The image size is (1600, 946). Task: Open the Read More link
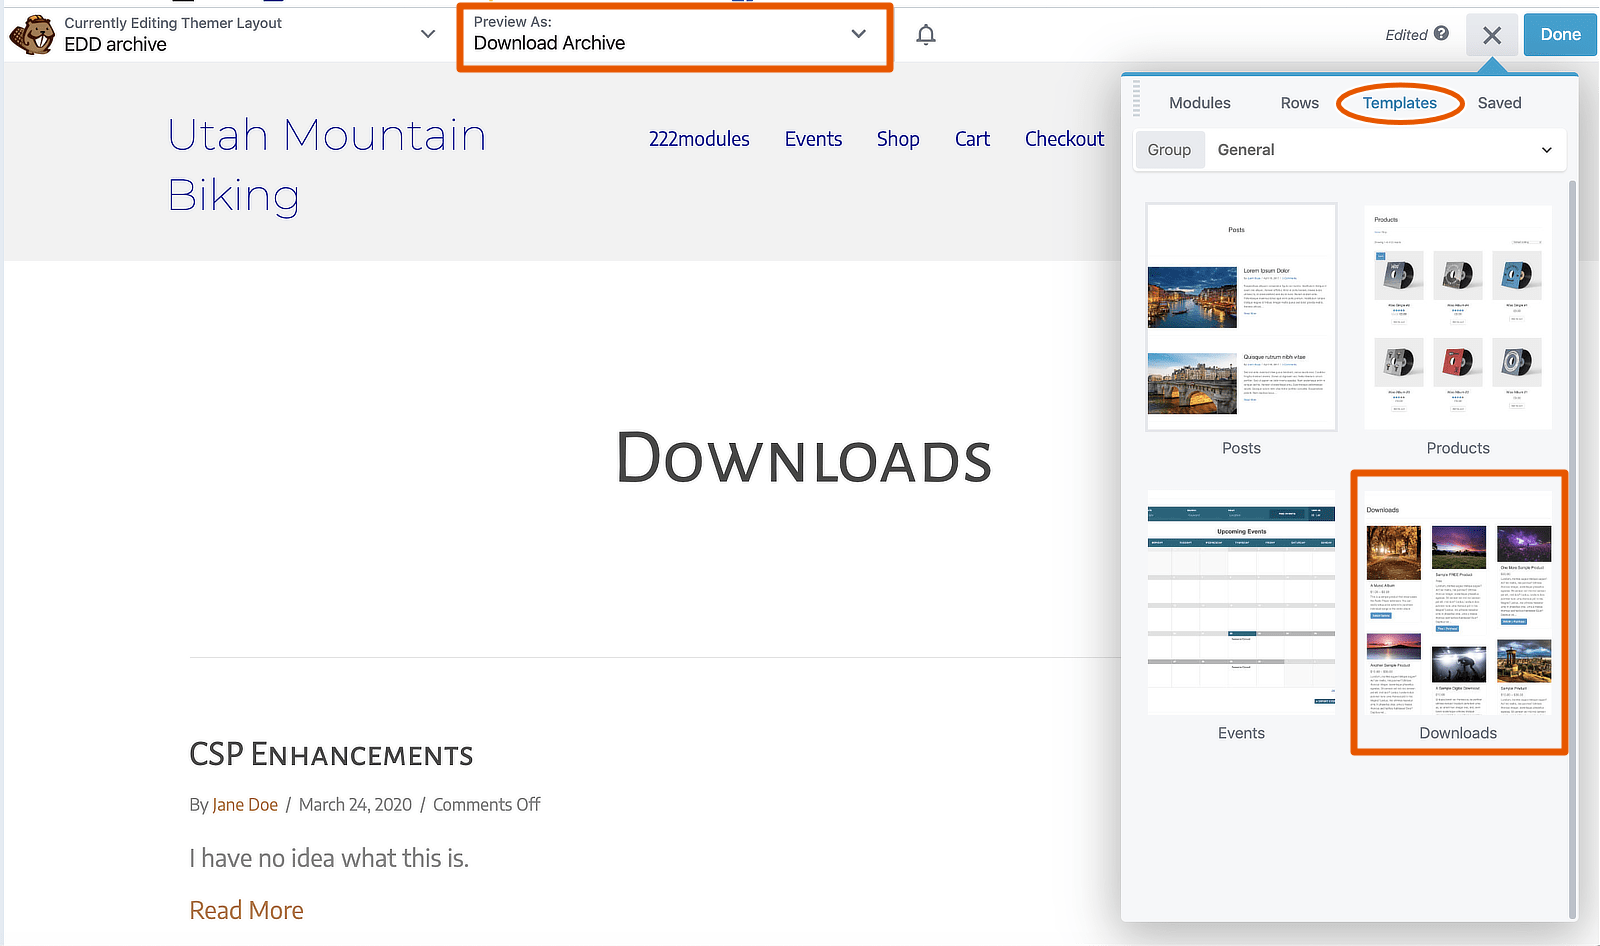click(x=246, y=910)
